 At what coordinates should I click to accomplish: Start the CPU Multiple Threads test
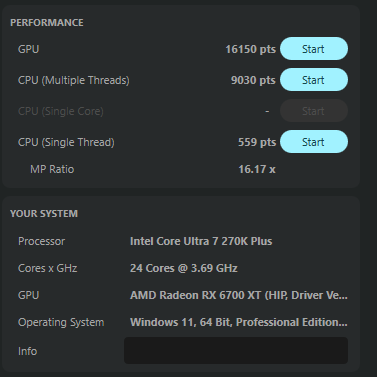(314, 80)
